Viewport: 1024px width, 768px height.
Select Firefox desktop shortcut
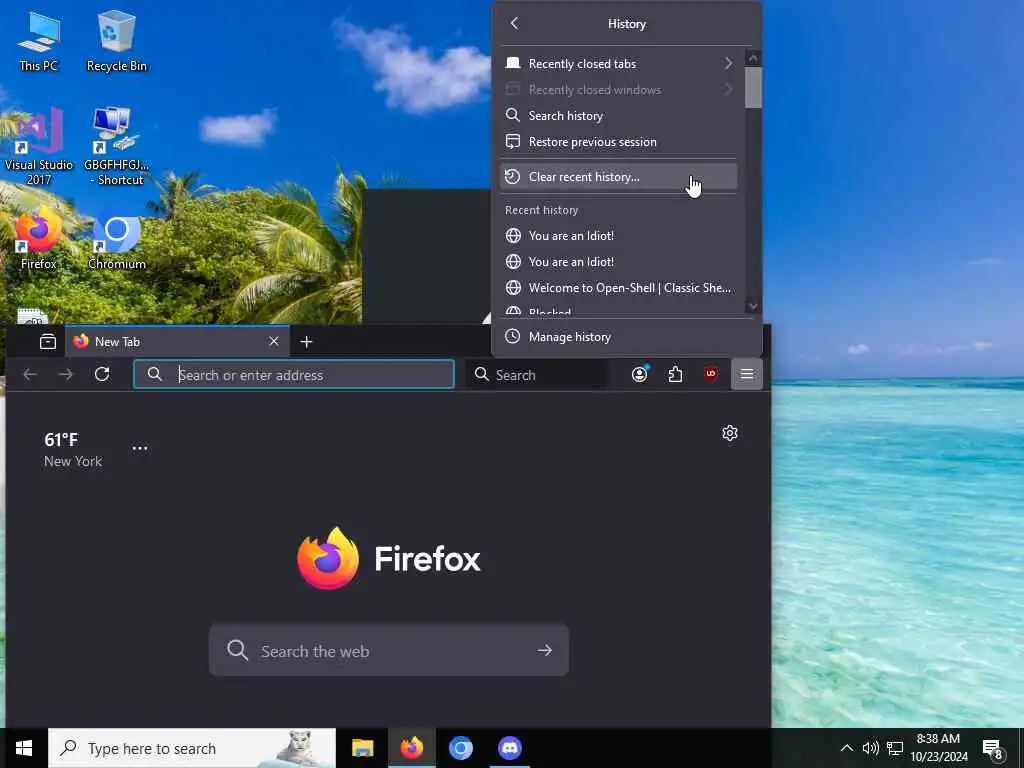click(39, 239)
